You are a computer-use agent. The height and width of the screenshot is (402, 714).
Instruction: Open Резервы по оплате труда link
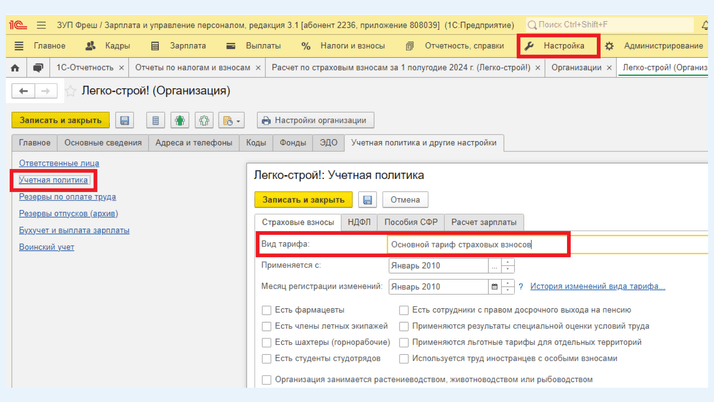[x=67, y=197]
